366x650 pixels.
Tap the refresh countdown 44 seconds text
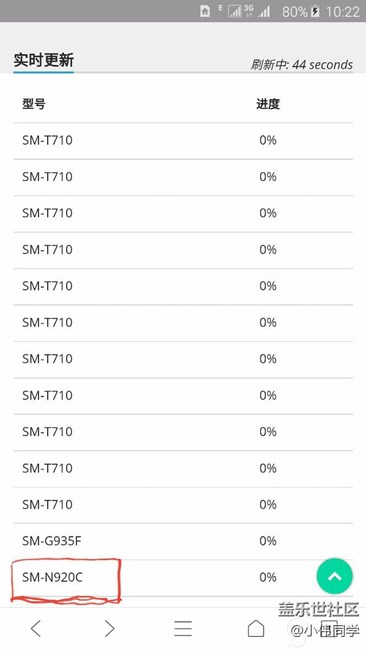point(302,65)
